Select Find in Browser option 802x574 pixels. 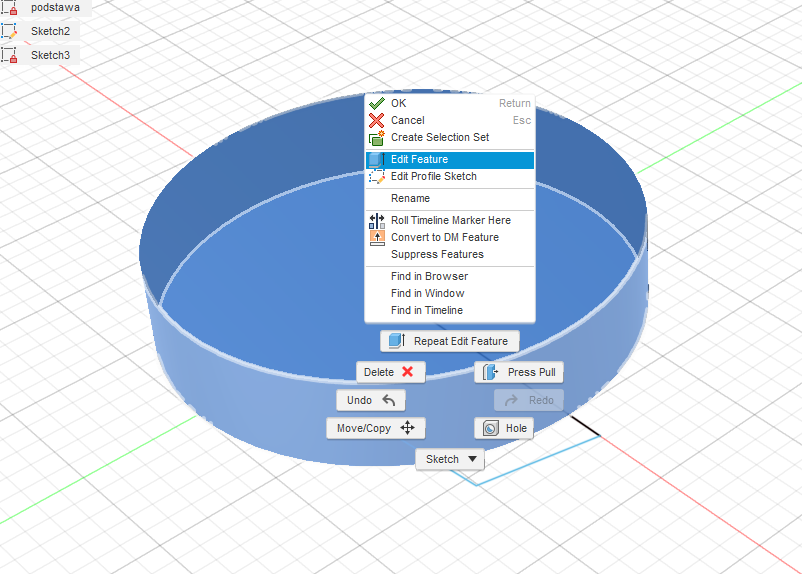coord(429,276)
